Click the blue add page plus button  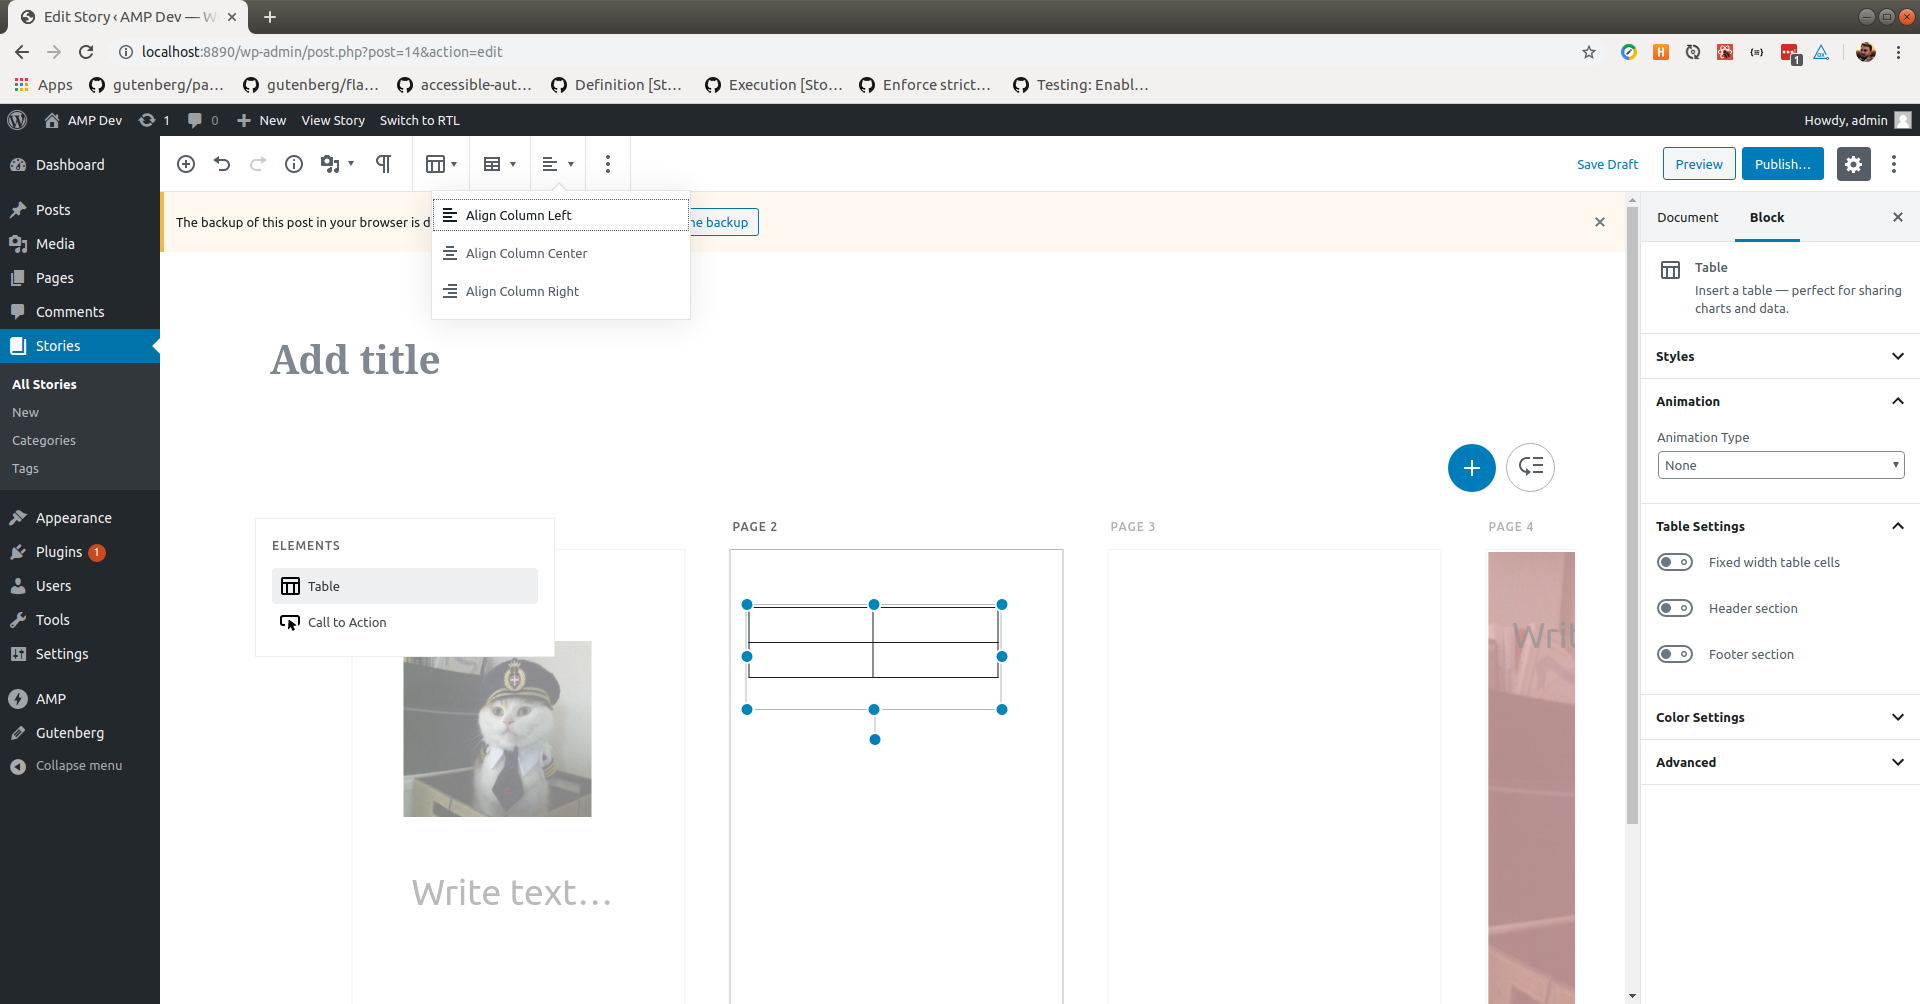[x=1472, y=467]
